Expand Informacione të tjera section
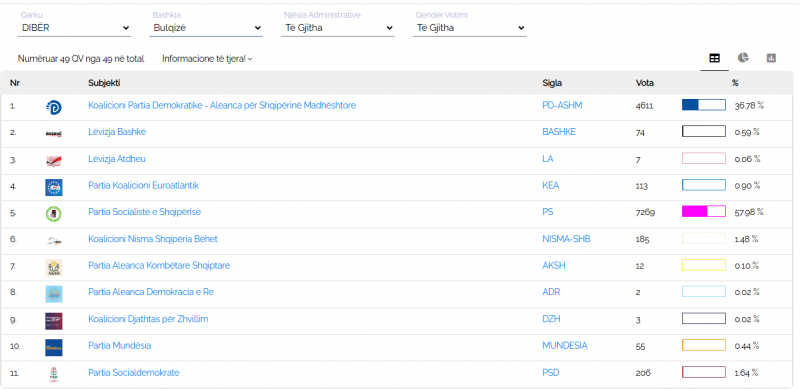The width and height of the screenshot is (800, 389). point(207,59)
